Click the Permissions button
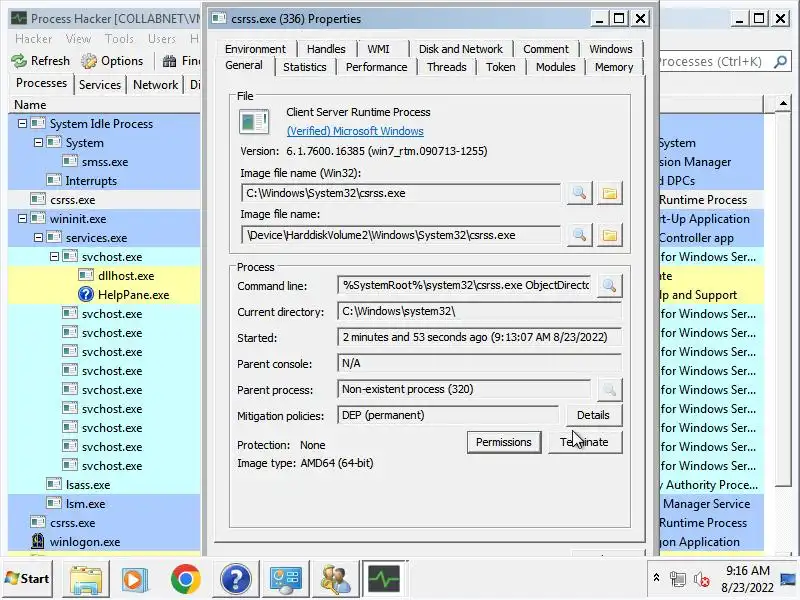Image resolution: width=800 pixels, height=600 pixels. tap(504, 442)
